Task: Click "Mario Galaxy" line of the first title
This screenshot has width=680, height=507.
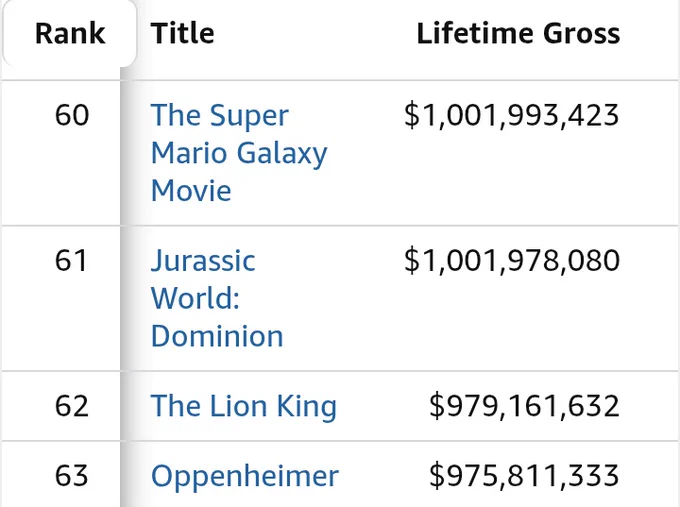Action: [239, 154]
